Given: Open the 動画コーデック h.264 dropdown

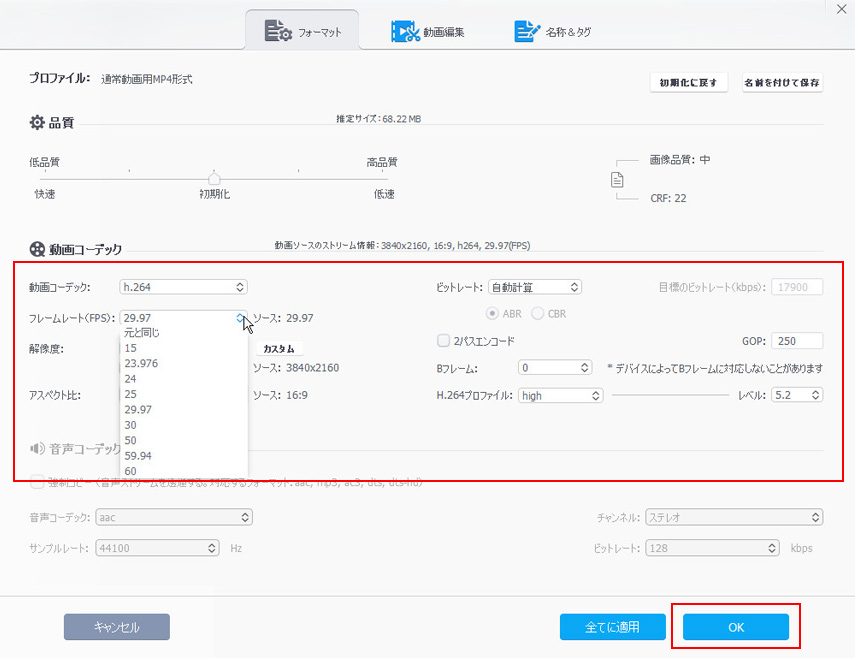Looking at the screenshot, I should (183, 287).
